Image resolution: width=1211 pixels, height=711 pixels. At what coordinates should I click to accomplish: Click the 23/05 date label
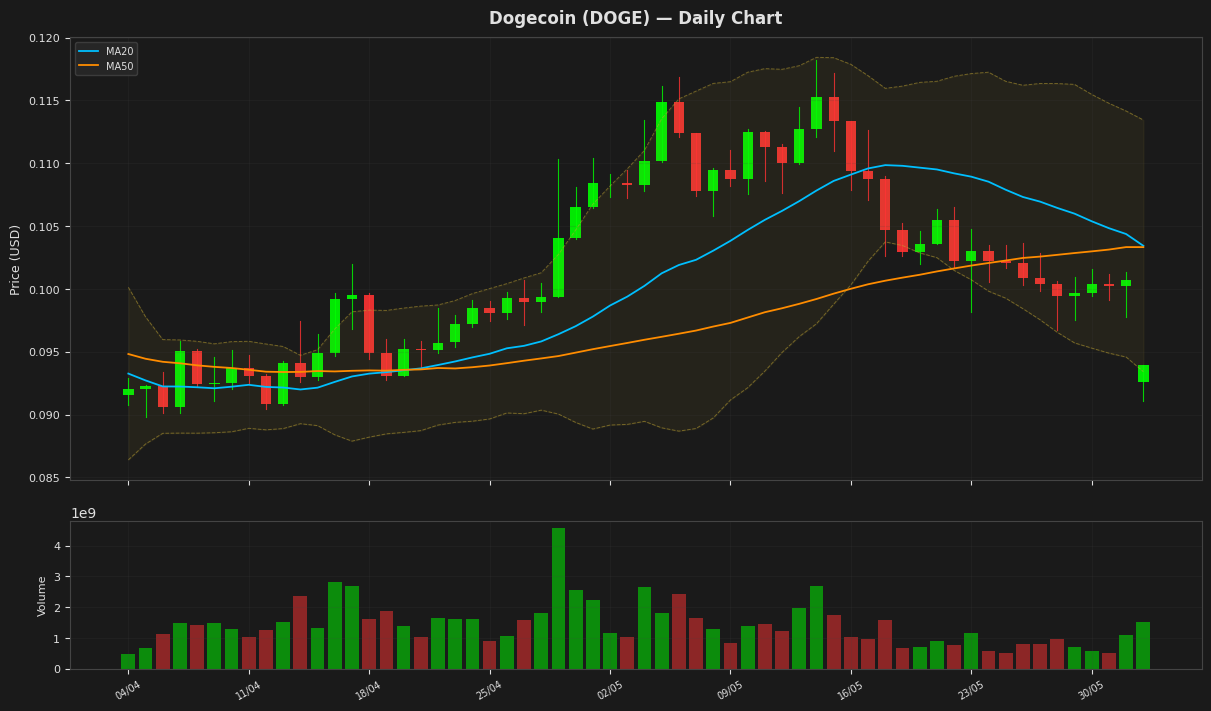click(x=971, y=690)
